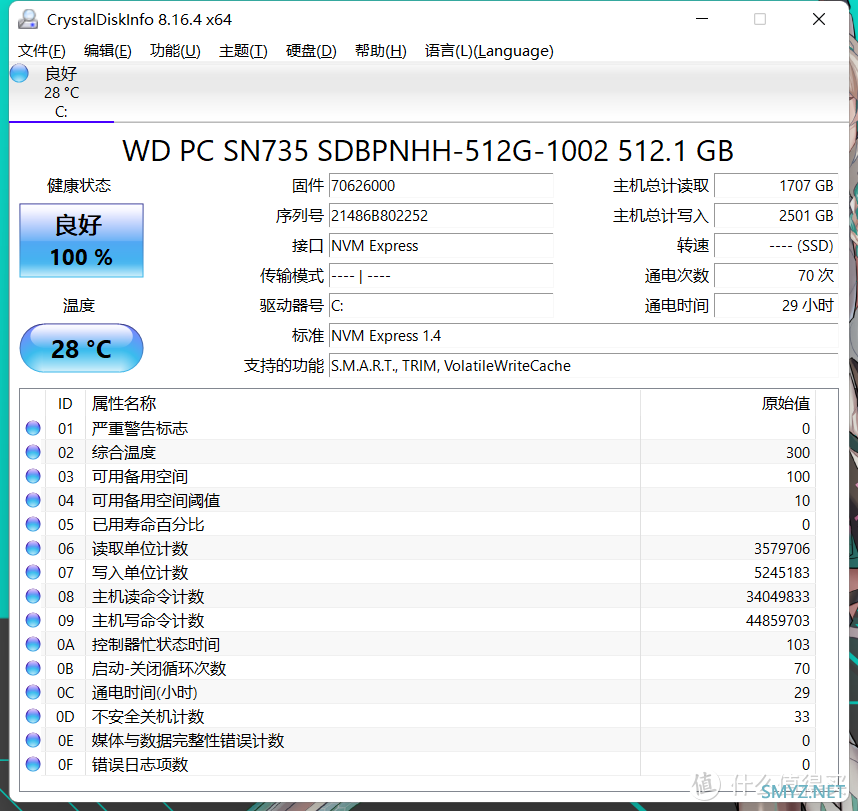Click the status orb for attribute 09

33,620
